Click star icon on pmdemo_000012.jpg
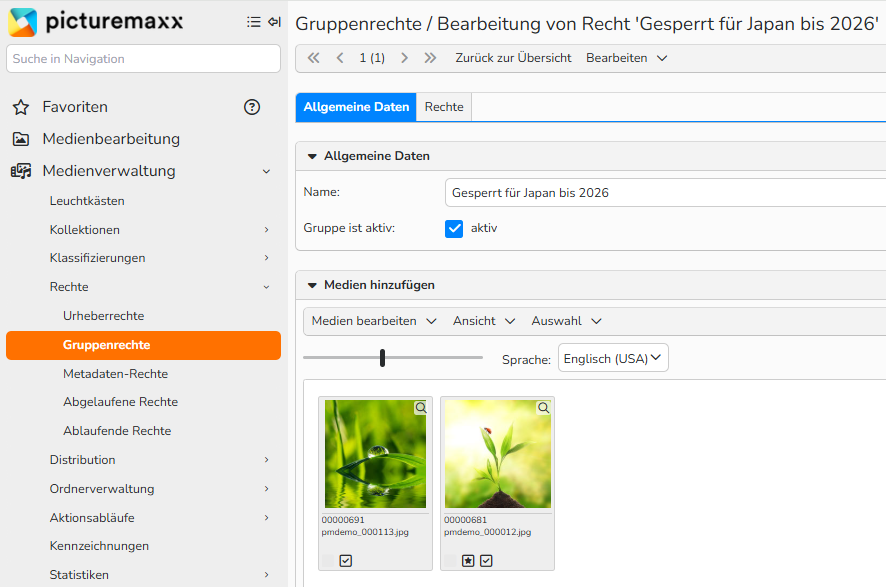The height and width of the screenshot is (587, 886). [x=468, y=560]
